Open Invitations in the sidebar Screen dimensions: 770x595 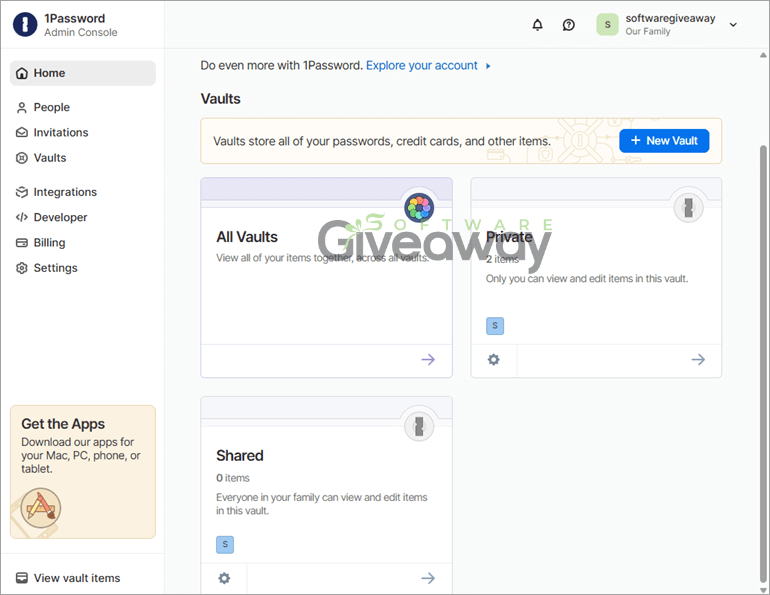click(61, 133)
